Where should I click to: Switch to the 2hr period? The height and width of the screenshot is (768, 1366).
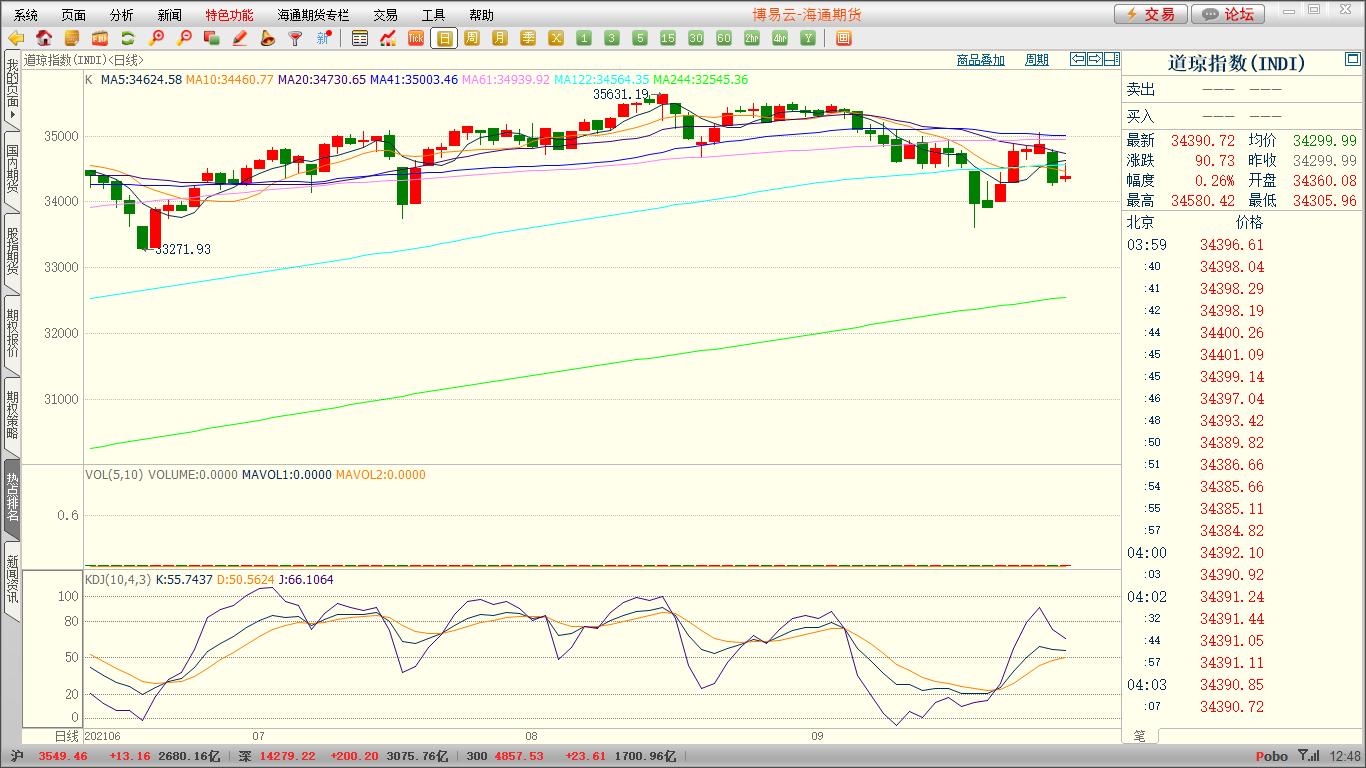pos(752,38)
